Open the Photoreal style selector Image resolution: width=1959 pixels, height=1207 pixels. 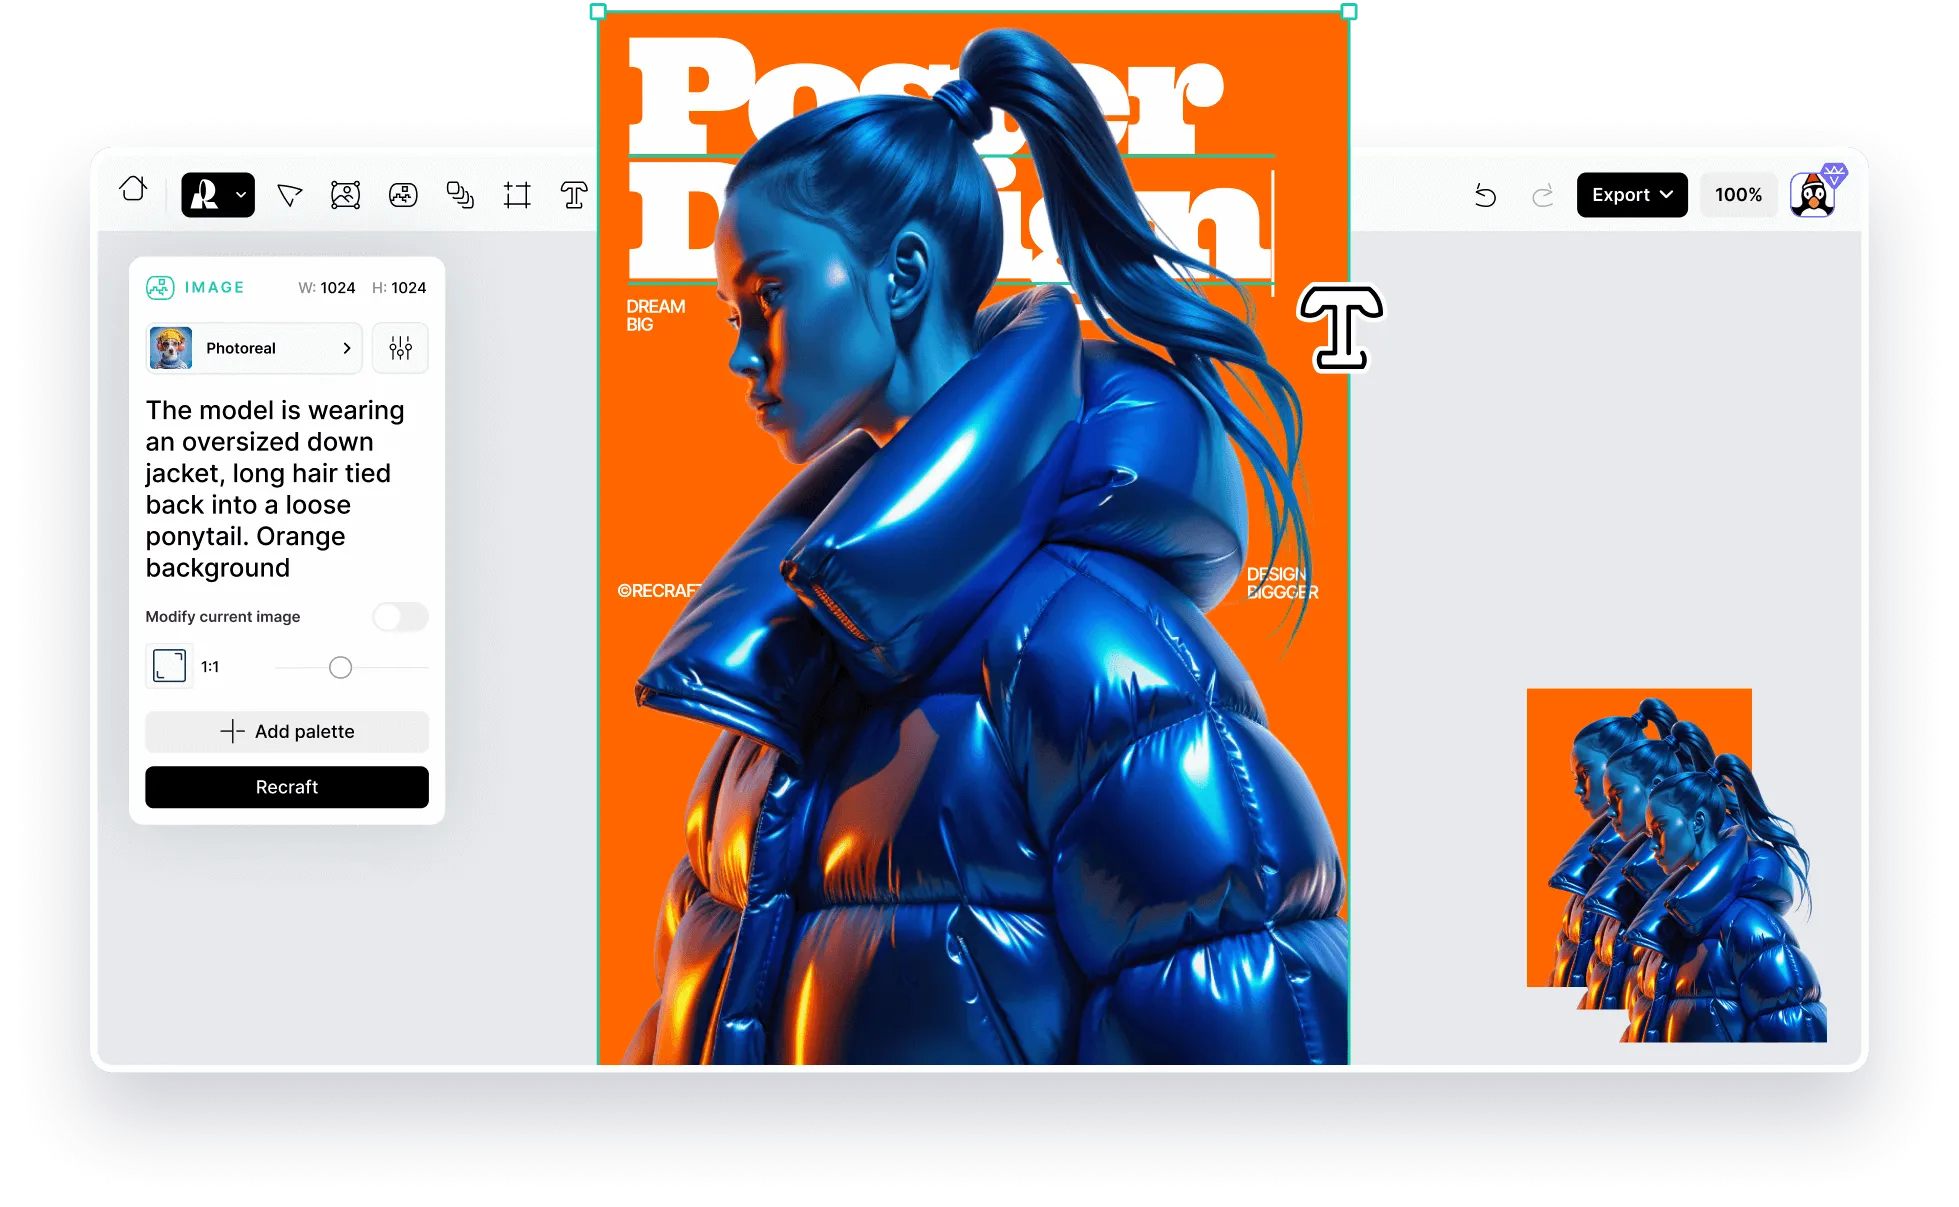pos(254,348)
